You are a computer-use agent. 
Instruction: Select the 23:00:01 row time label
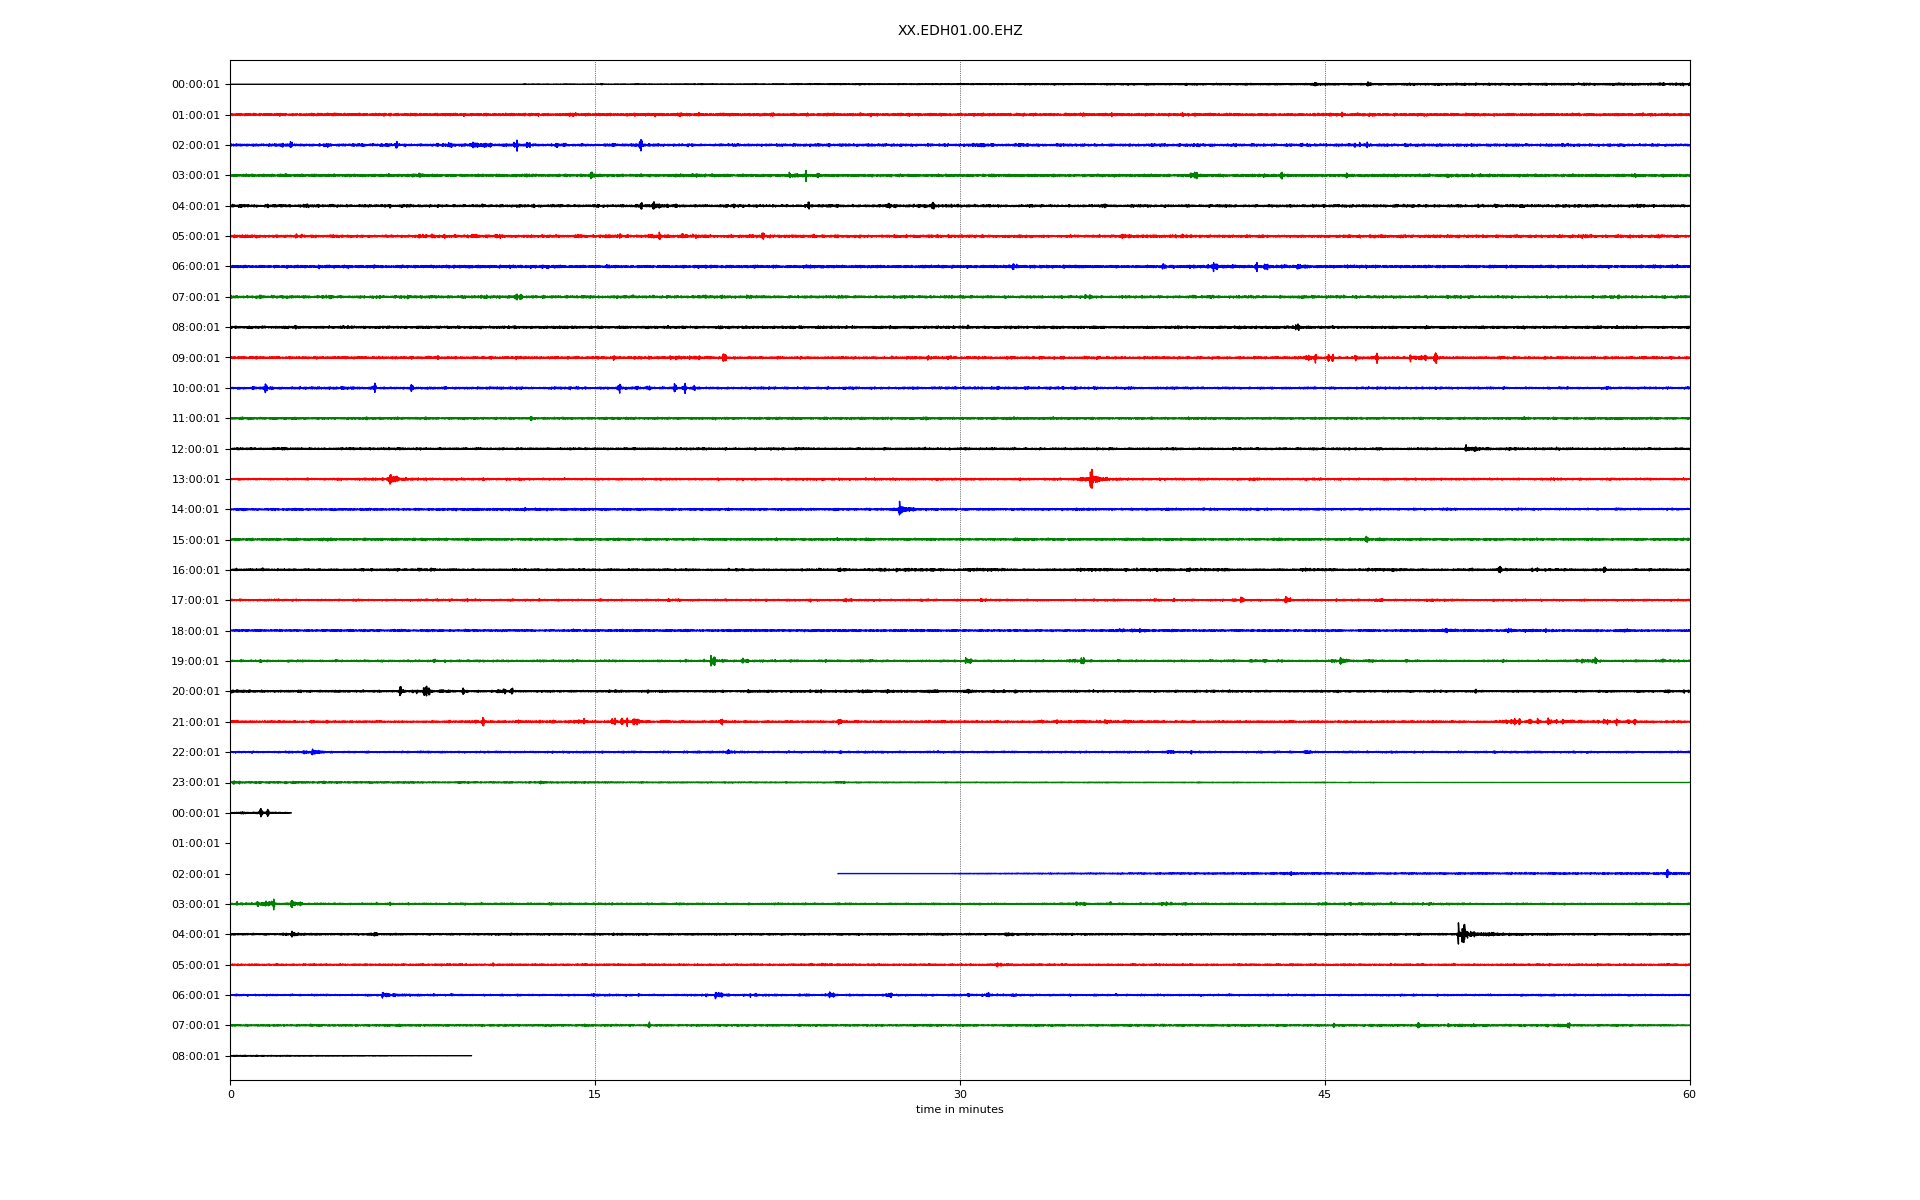195,783
